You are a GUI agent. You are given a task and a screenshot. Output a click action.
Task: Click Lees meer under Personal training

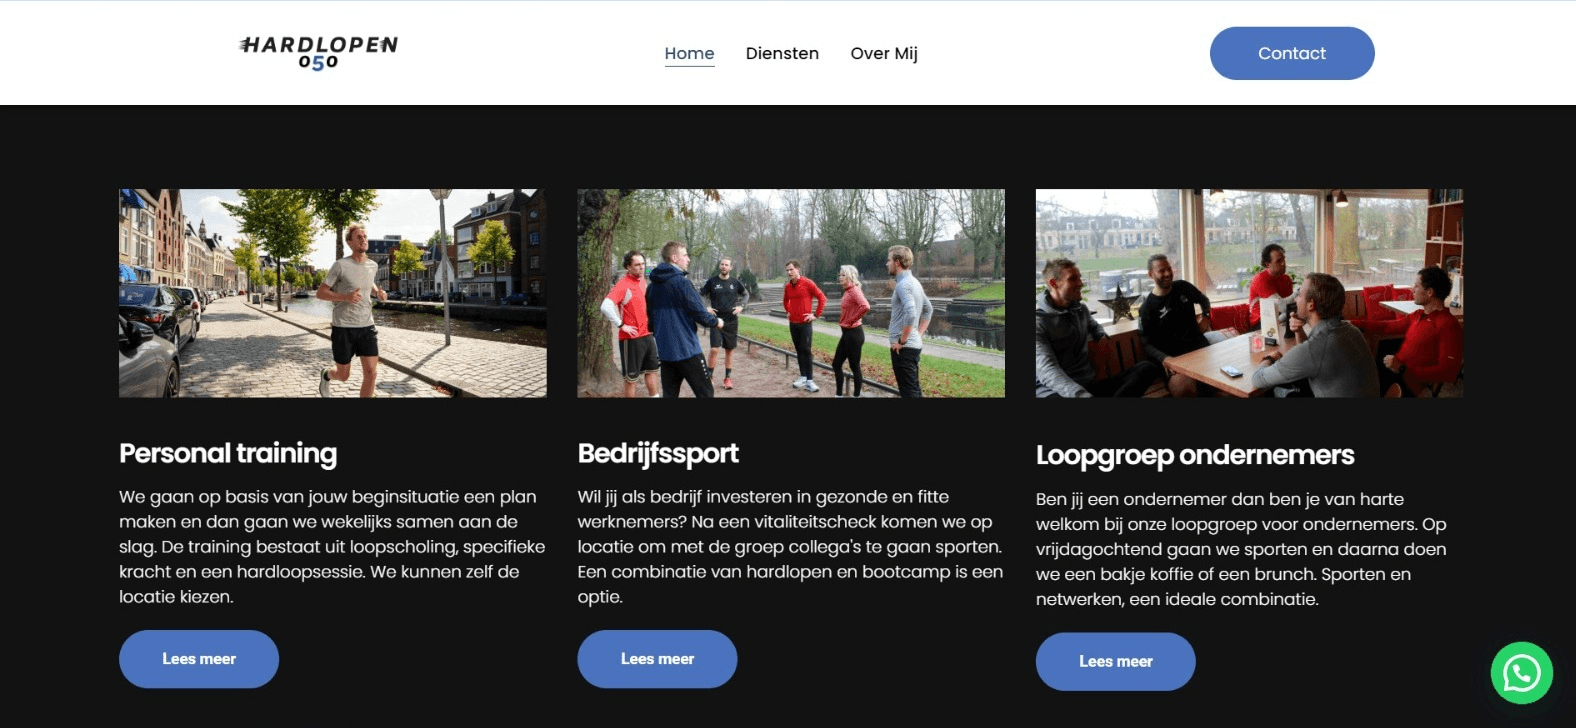(x=199, y=659)
